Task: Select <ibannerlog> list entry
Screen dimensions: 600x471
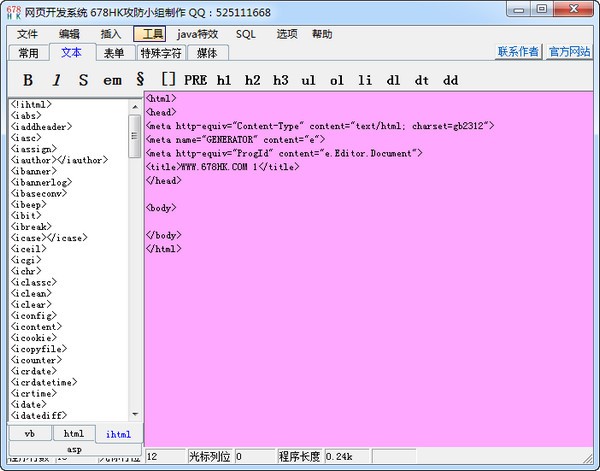Action: [x=41, y=182]
